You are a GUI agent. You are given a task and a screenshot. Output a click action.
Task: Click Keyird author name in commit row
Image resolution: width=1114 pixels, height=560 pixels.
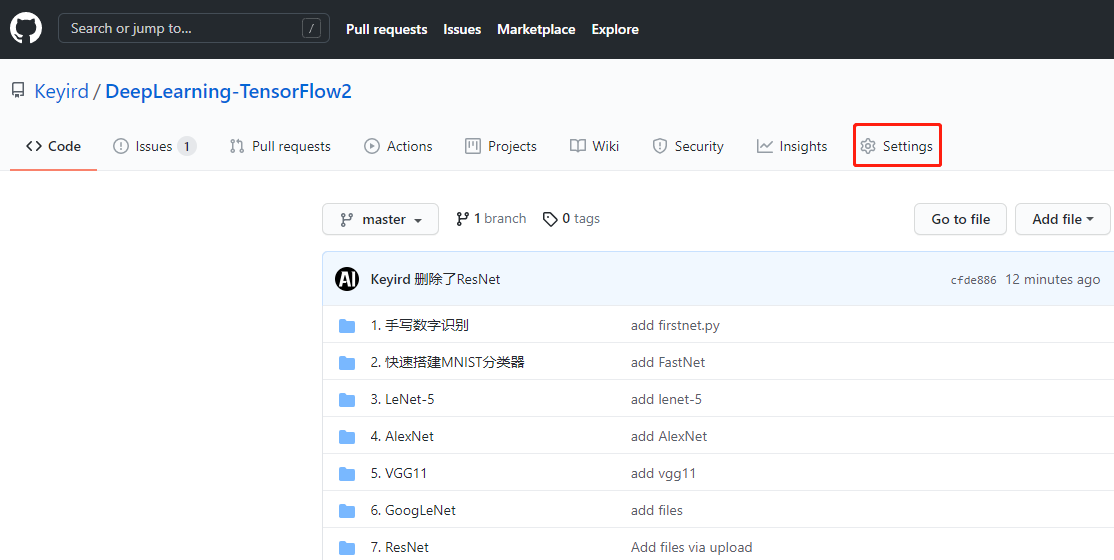coord(390,279)
